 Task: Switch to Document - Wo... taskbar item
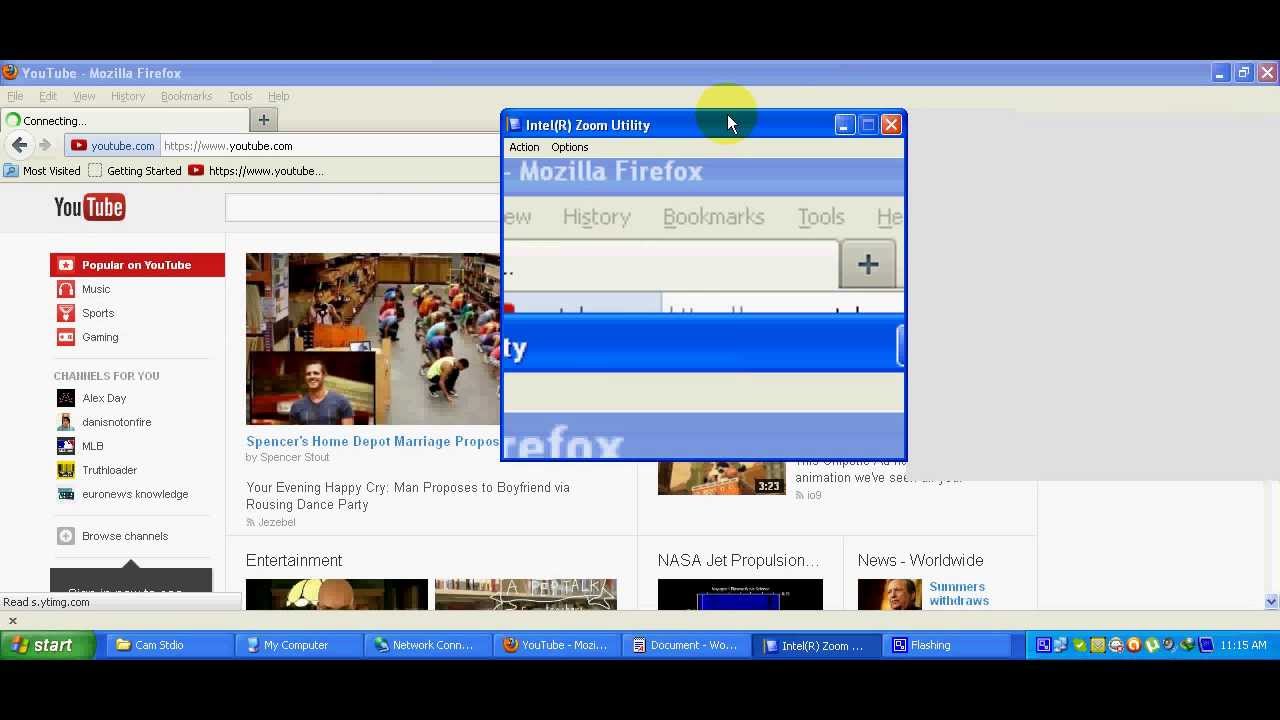click(684, 645)
